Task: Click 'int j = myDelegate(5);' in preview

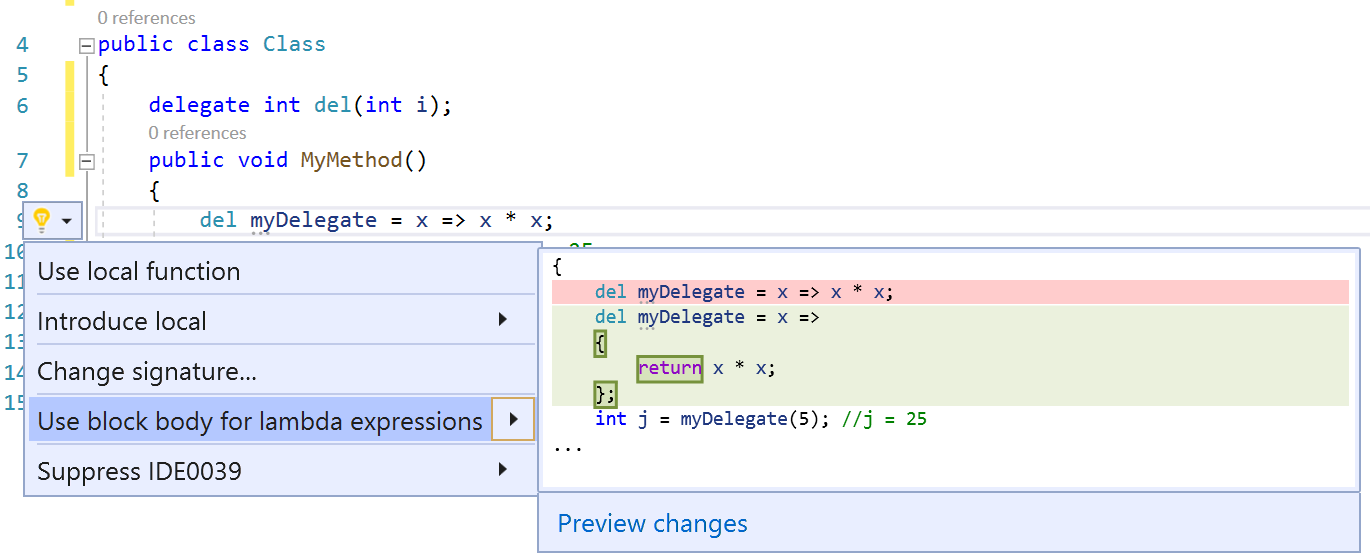Action: (x=713, y=419)
